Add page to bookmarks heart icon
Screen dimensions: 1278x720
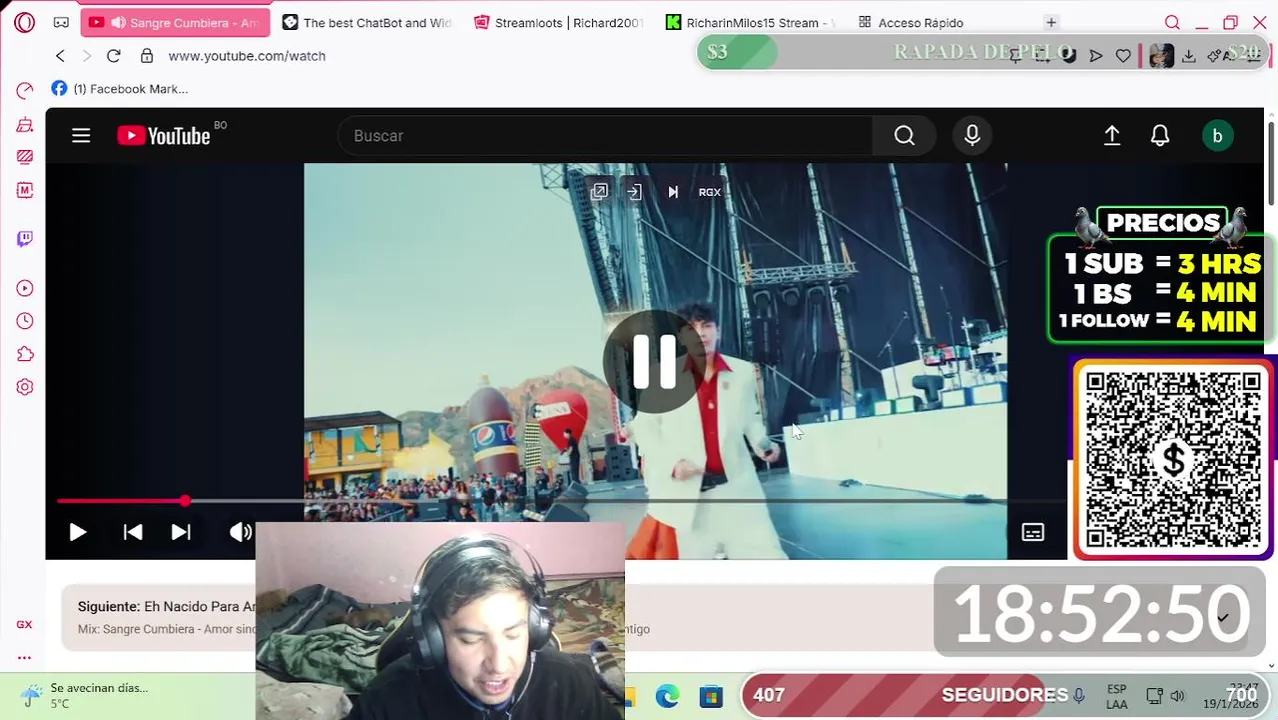tap(1123, 56)
